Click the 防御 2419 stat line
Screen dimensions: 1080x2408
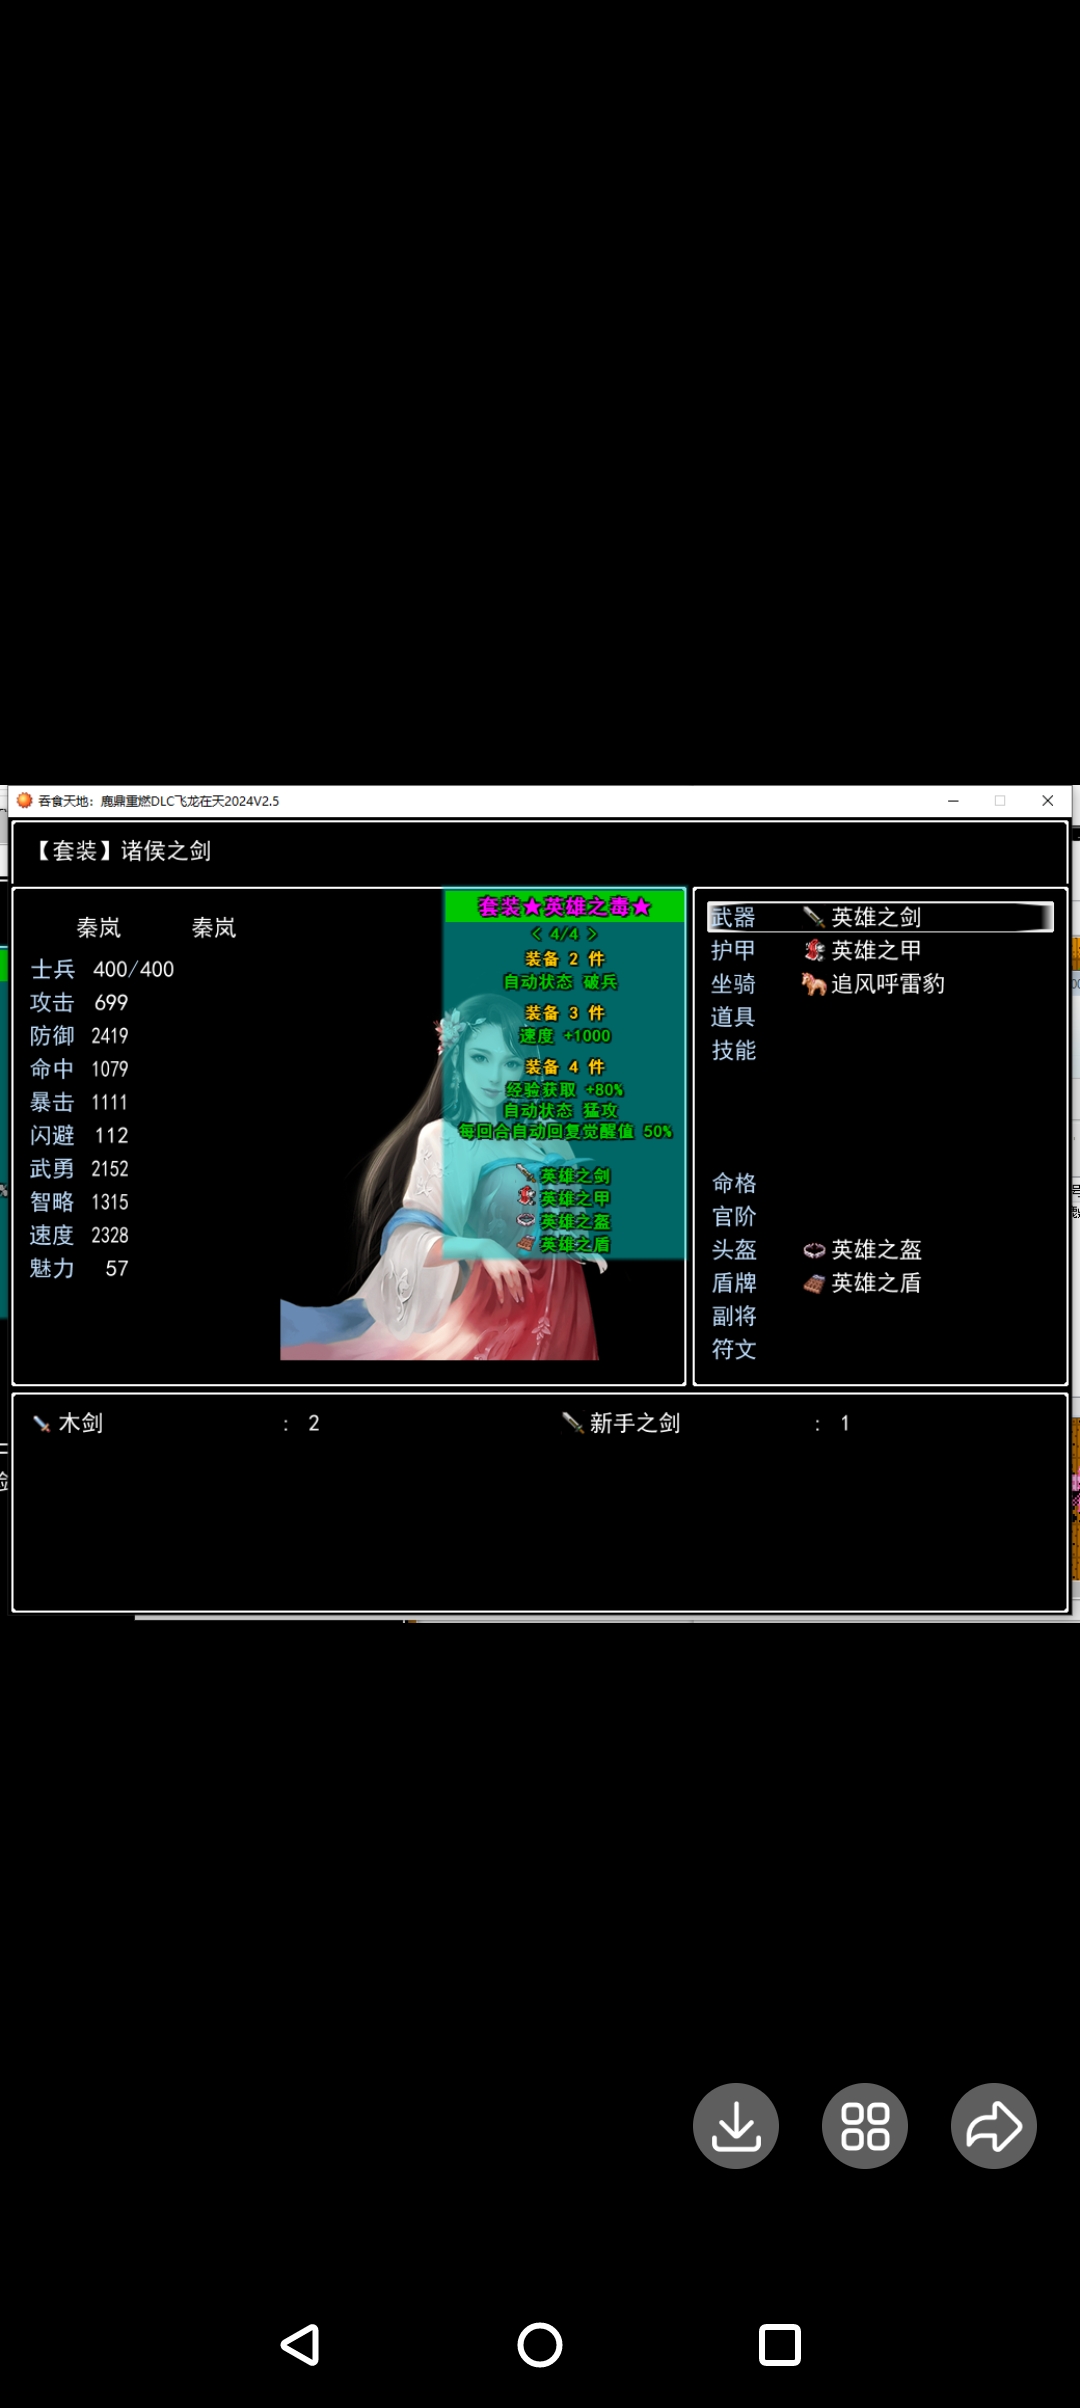click(79, 1036)
